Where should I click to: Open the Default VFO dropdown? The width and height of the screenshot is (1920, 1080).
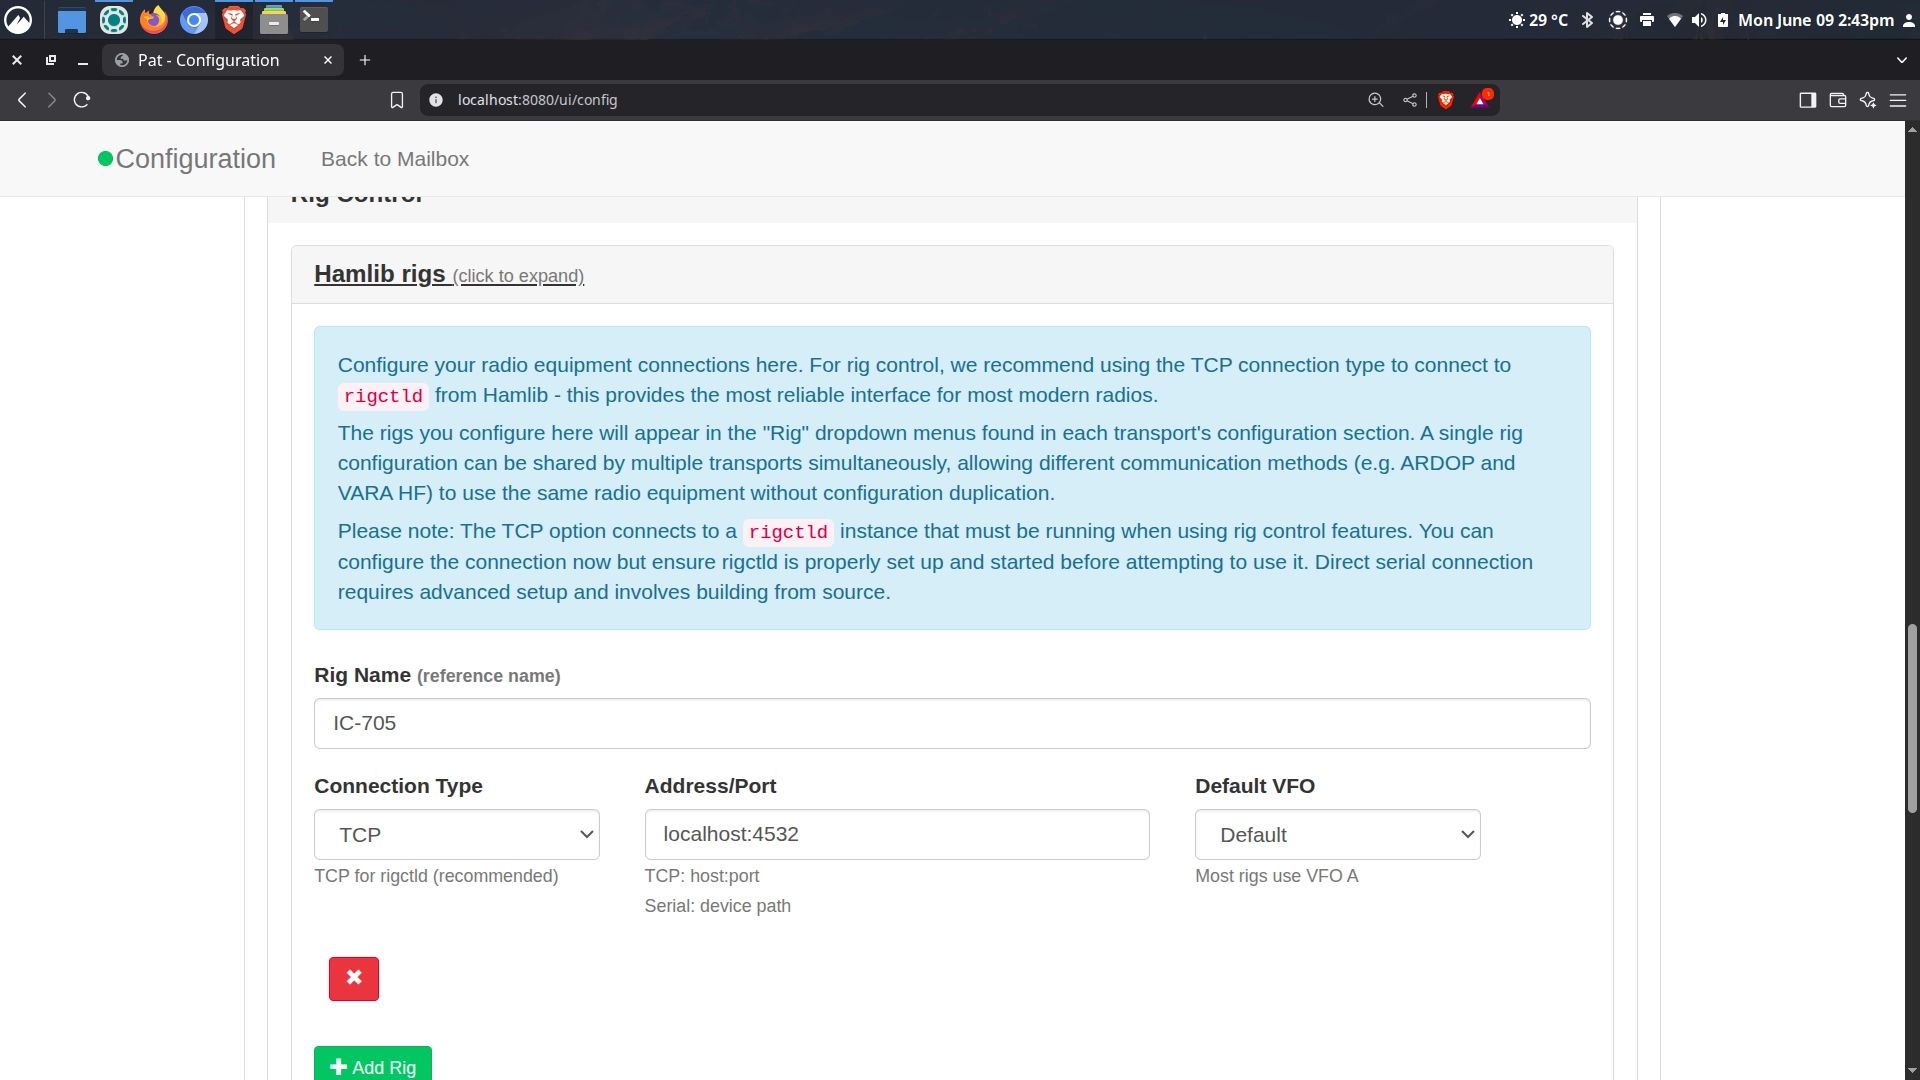tap(1338, 834)
